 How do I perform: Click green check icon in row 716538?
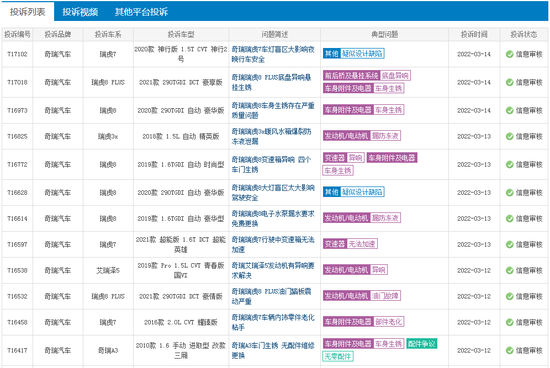click(x=510, y=270)
